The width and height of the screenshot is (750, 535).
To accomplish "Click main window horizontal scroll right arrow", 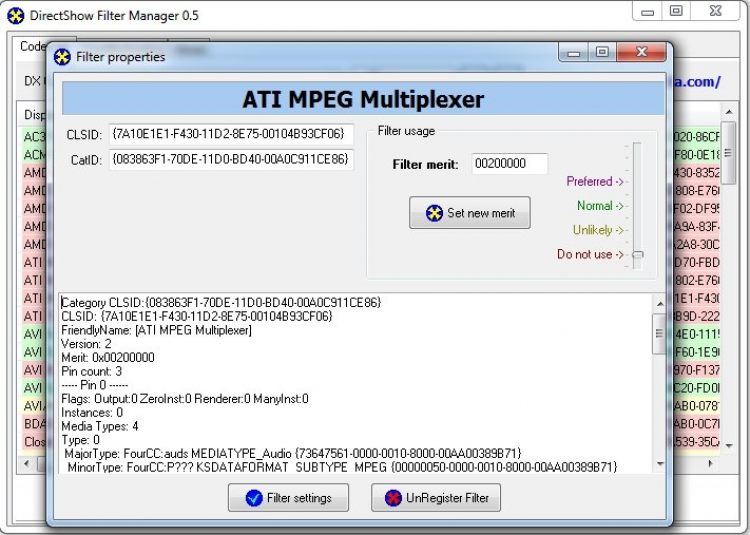I will [x=710, y=463].
